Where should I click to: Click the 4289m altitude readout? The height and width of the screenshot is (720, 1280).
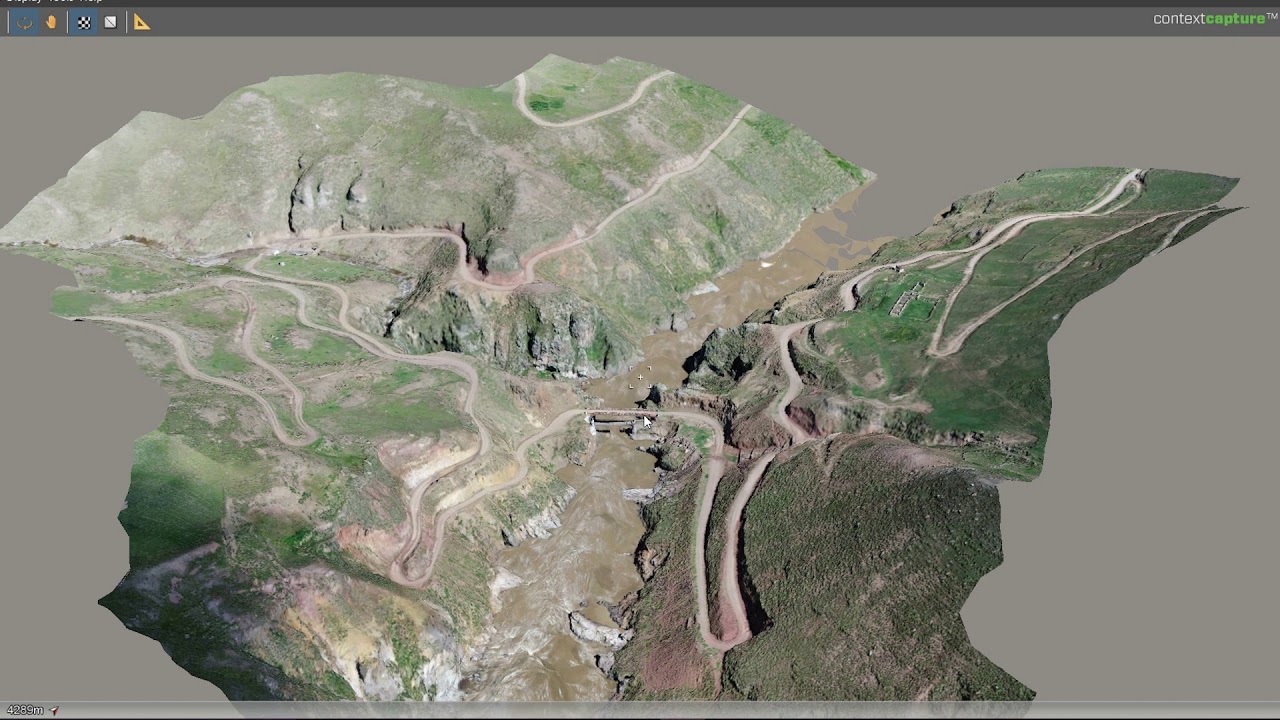[25, 711]
